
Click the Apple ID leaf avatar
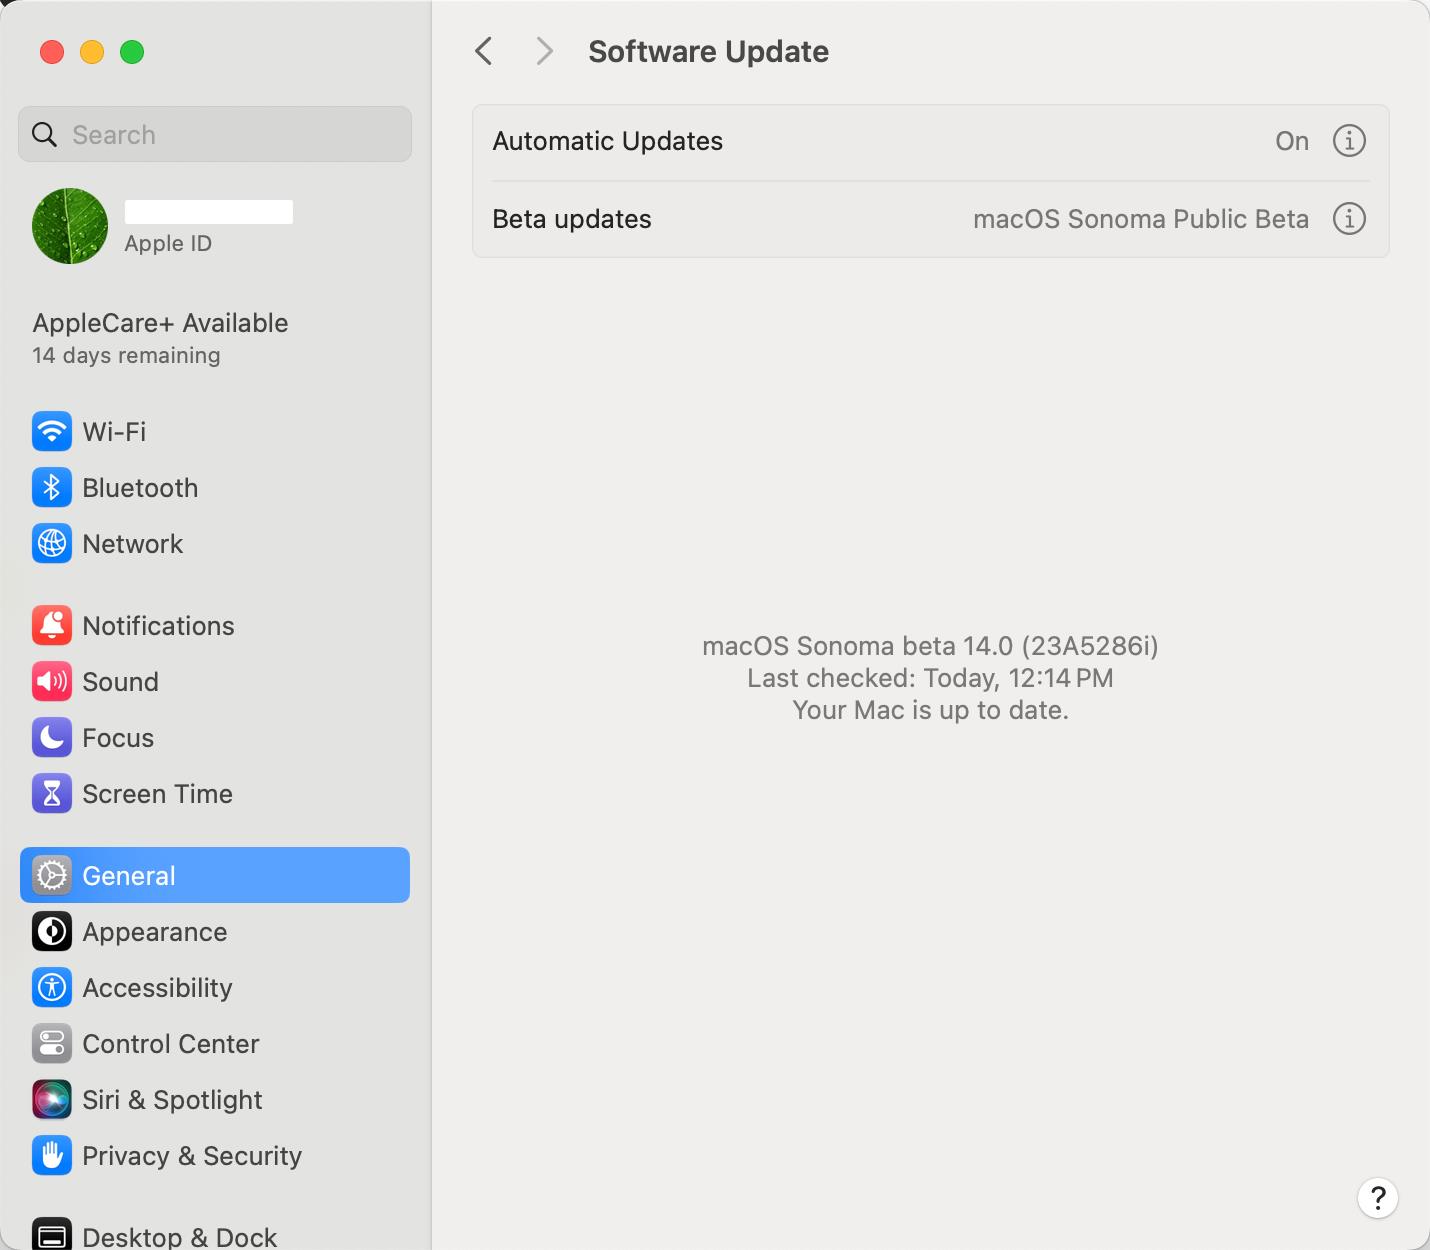[x=70, y=226]
